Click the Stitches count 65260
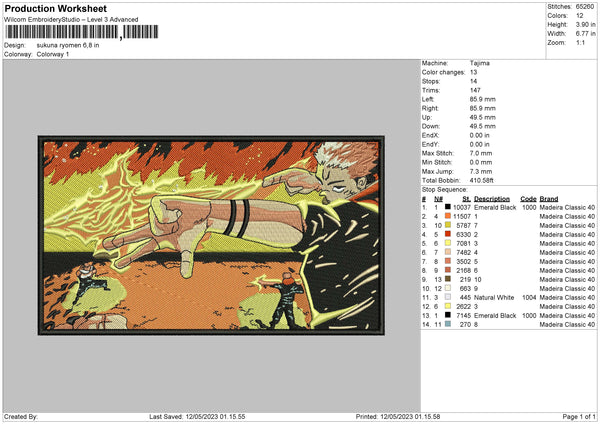This screenshot has height=424, width=600. (x=585, y=7)
